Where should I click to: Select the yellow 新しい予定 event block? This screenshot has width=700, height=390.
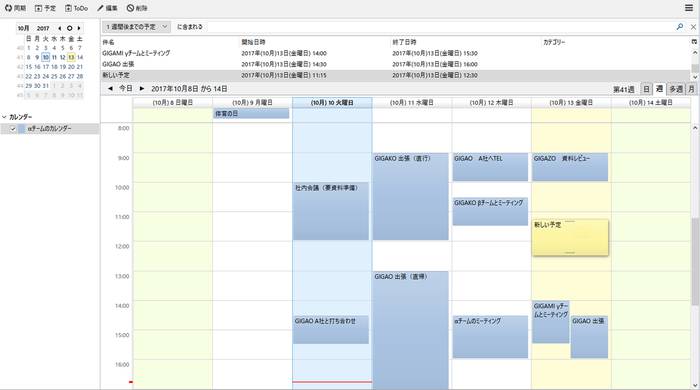570,237
